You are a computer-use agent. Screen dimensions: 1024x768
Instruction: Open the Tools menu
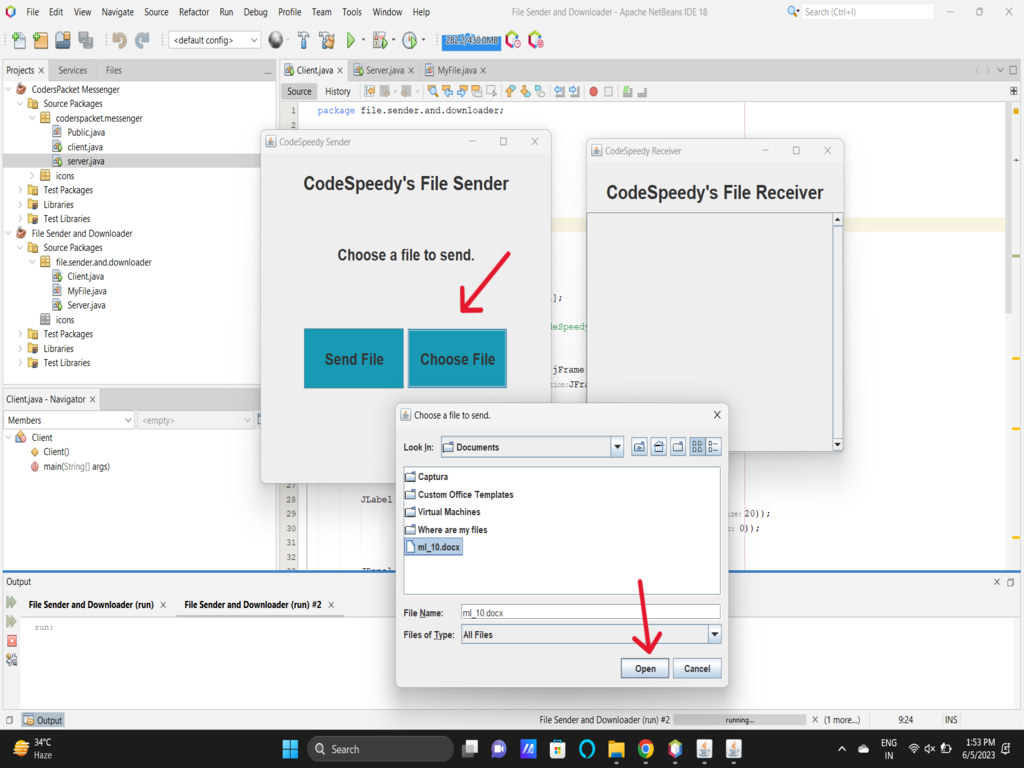point(351,12)
